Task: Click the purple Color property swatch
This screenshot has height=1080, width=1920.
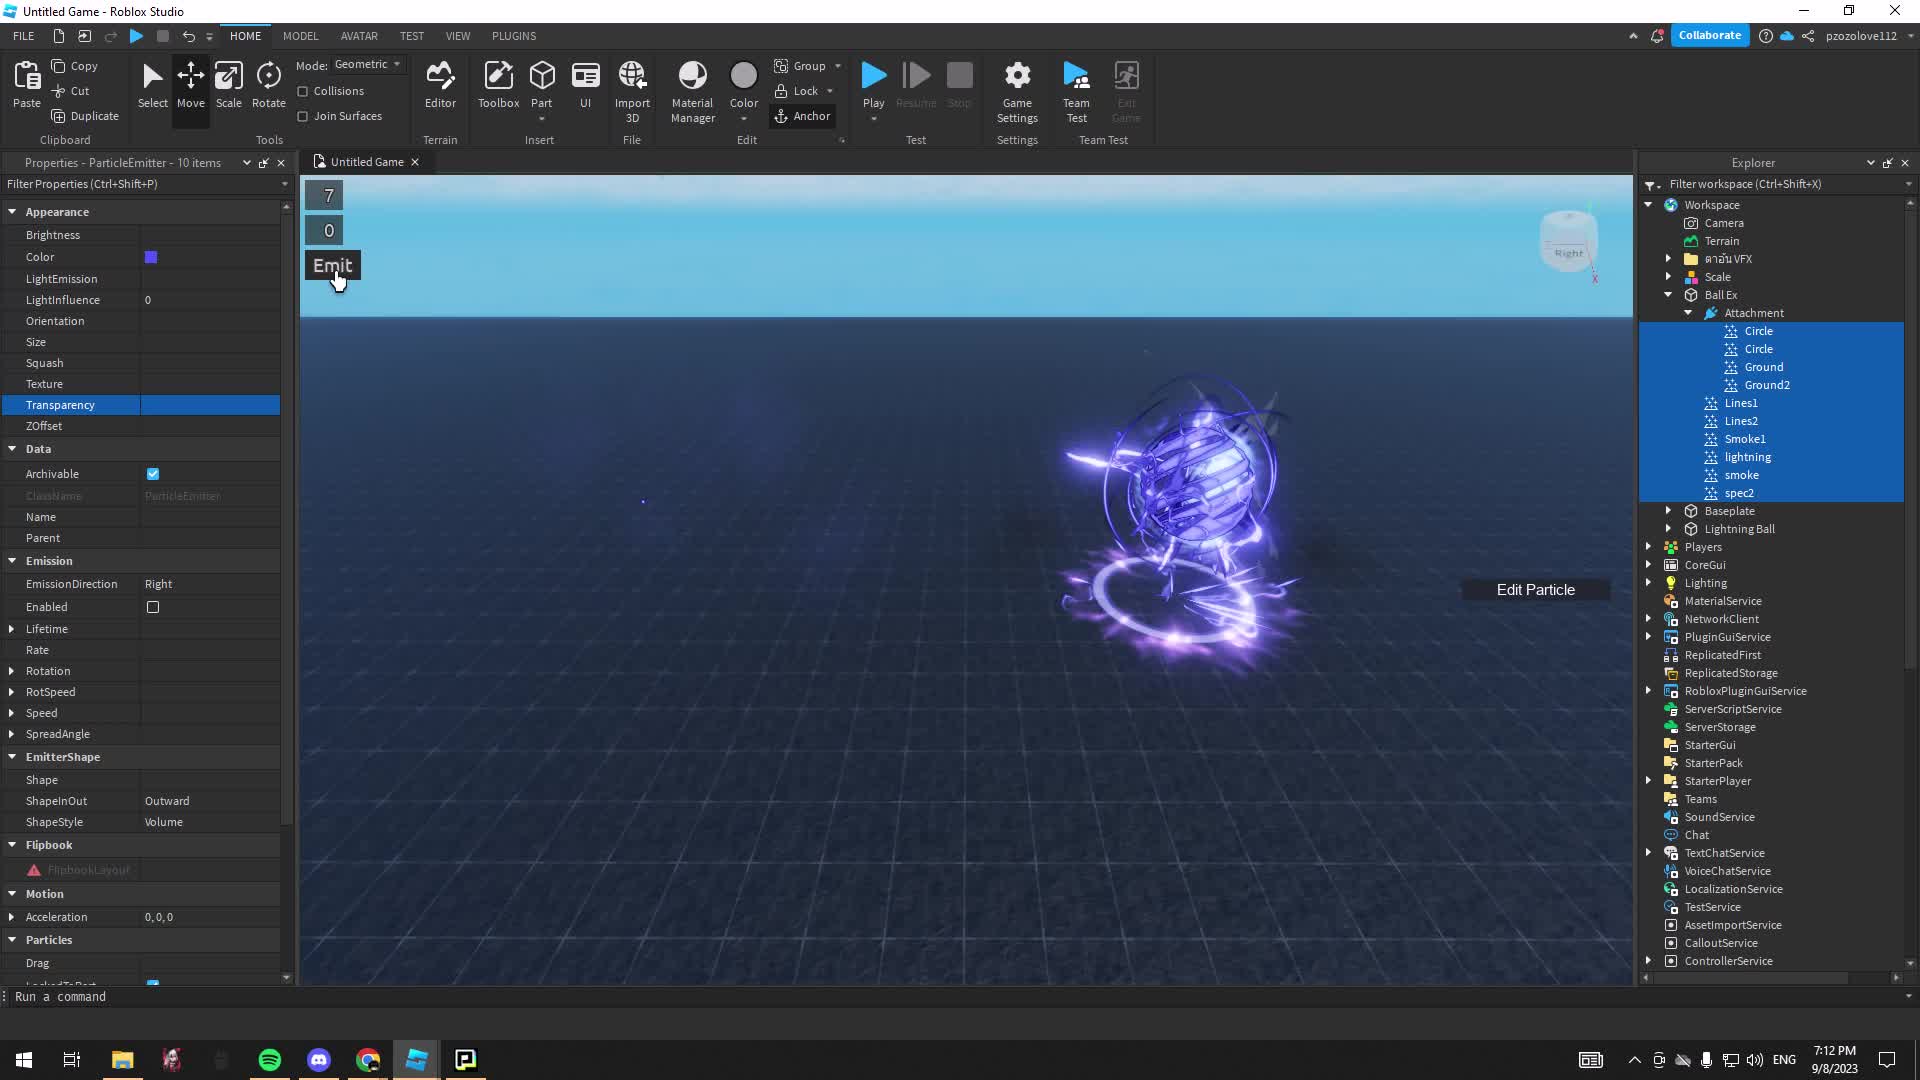Action: click(151, 257)
